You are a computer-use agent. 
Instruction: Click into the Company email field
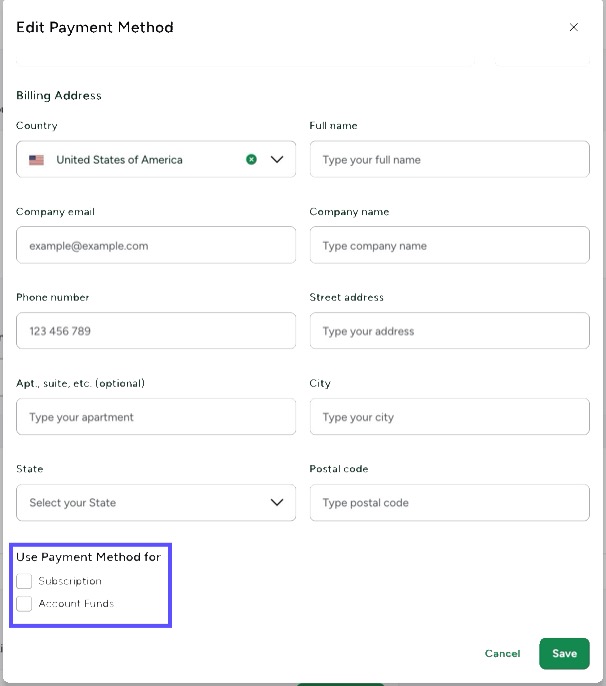[x=156, y=246]
